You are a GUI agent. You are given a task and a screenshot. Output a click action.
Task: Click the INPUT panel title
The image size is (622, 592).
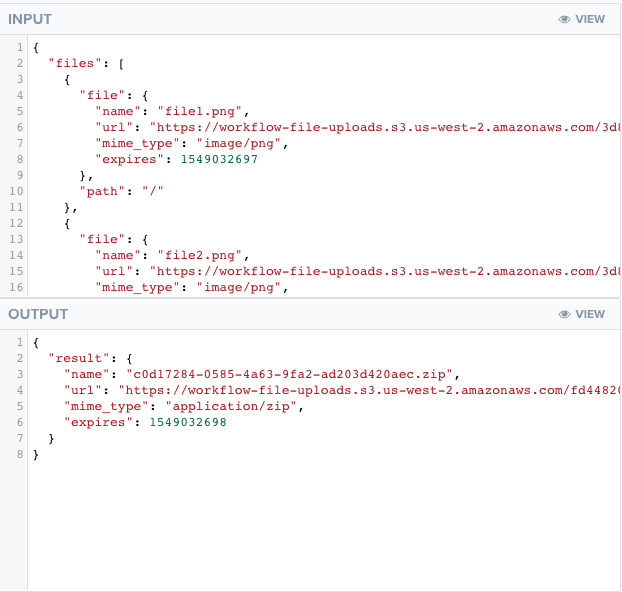coord(30,19)
